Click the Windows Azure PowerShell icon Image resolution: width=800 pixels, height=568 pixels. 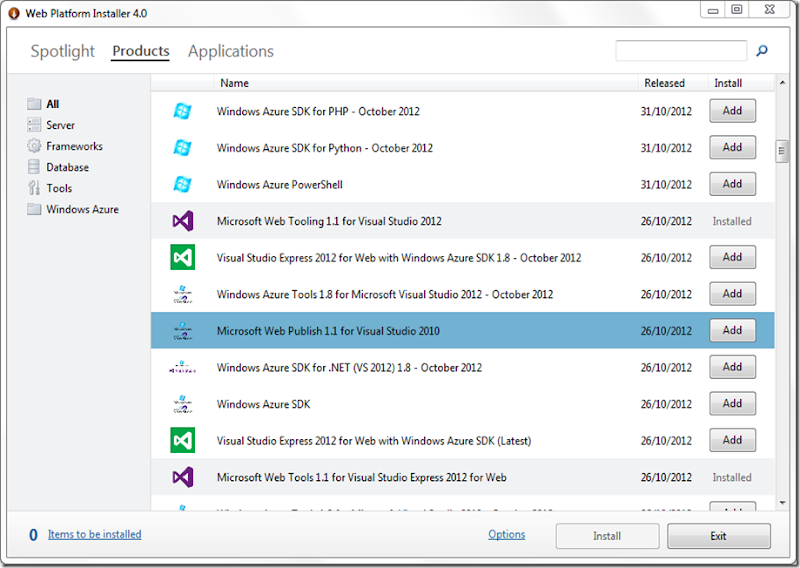(183, 184)
